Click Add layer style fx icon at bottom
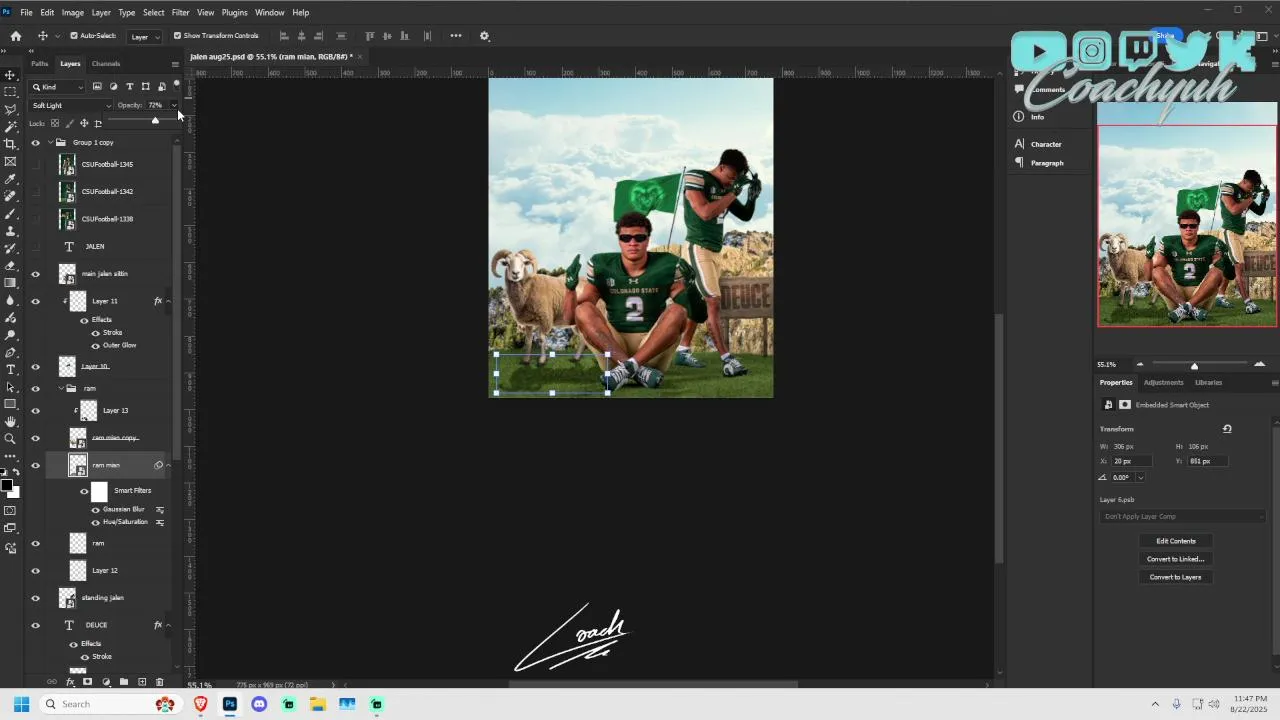Viewport: 1280px width, 720px height. [x=70, y=682]
